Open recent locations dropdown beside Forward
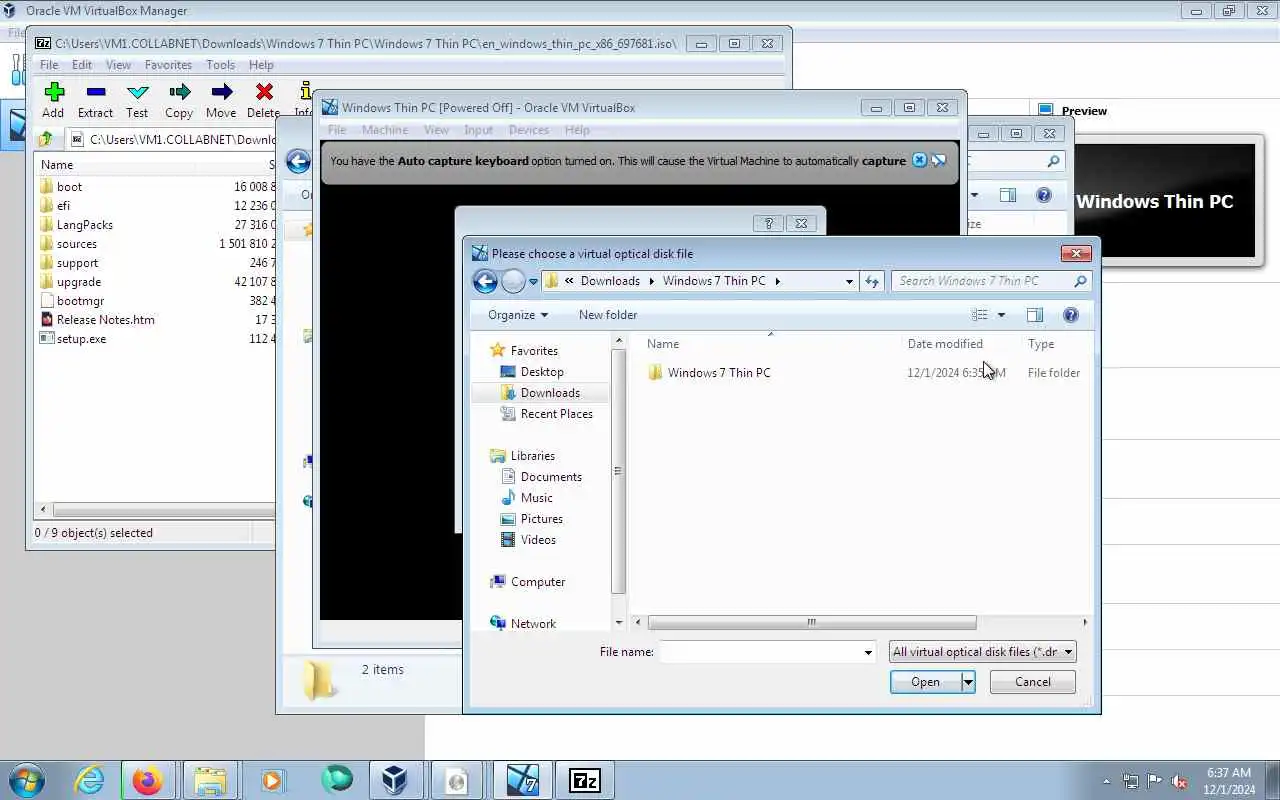This screenshot has height=800, width=1280. pos(533,281)
